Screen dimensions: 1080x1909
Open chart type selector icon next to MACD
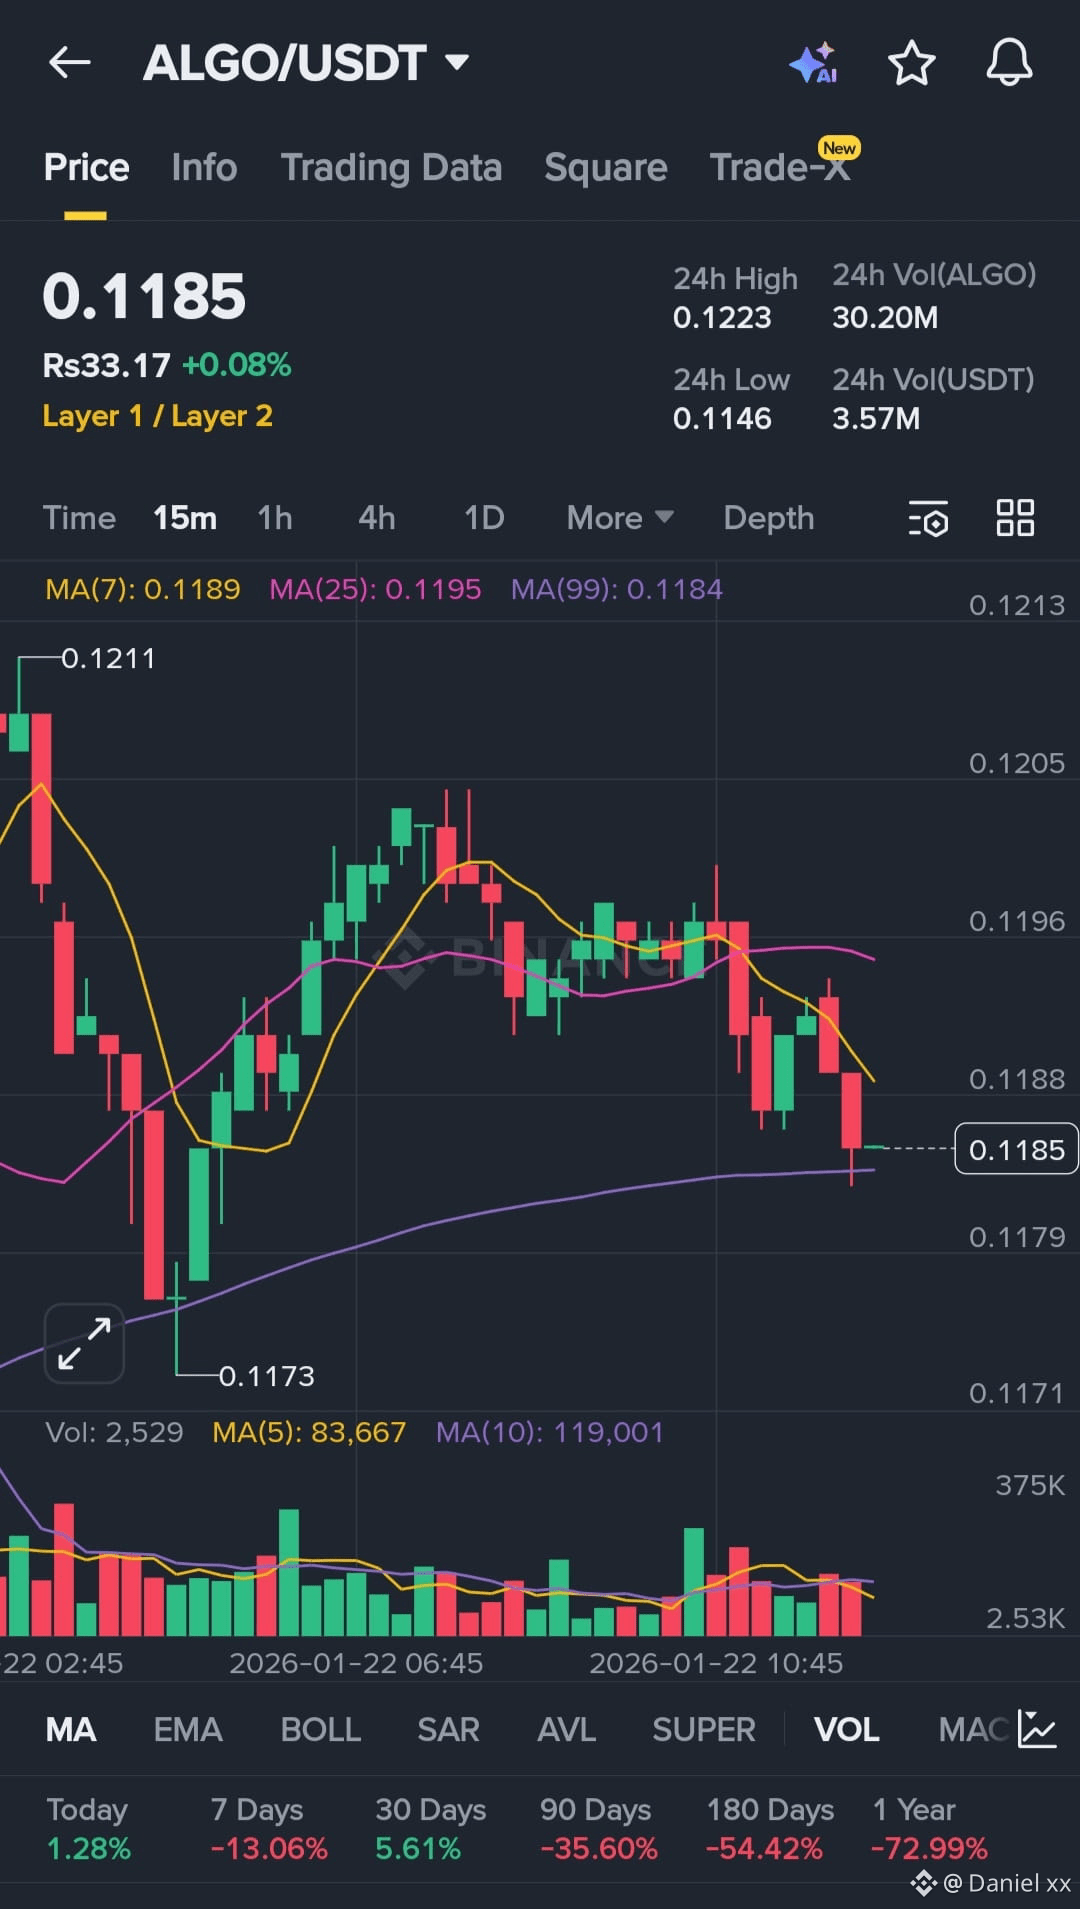click(x=1037, y=1730)
